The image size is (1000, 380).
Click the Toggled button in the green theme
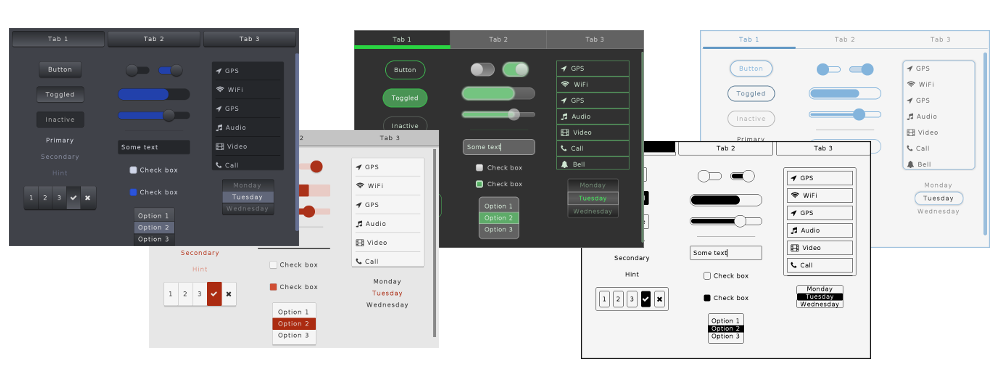point(405,98)
